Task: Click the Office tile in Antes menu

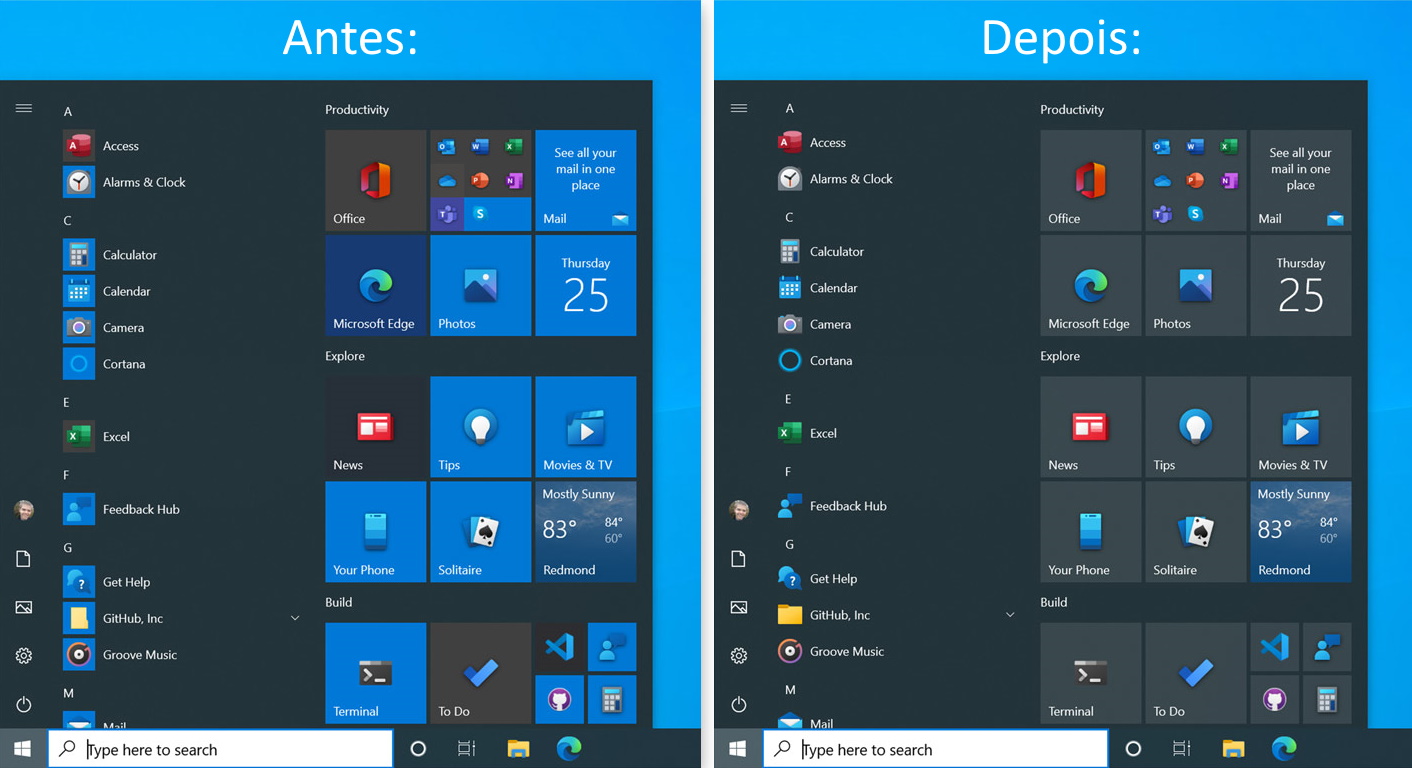Action: click(376, 181)
